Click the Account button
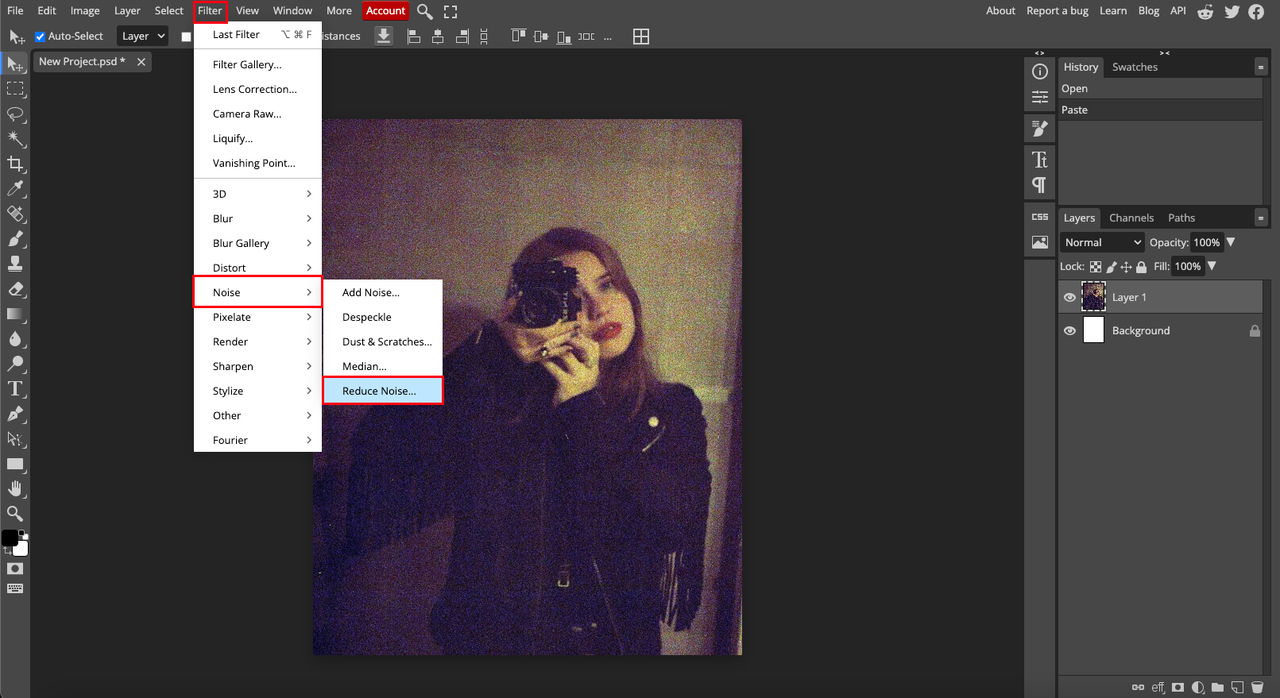The width and height of the screenshot is (1280, 698). pos(385,11)
